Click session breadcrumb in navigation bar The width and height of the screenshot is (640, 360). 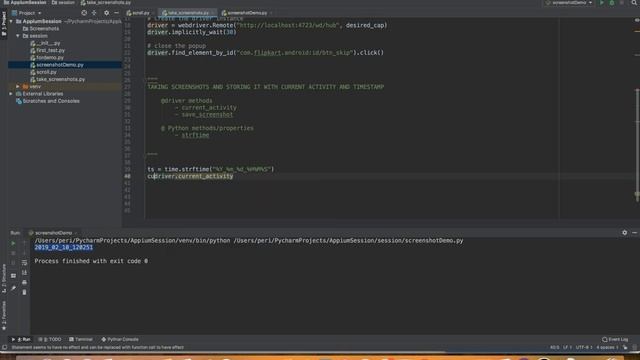coord(63,3)
